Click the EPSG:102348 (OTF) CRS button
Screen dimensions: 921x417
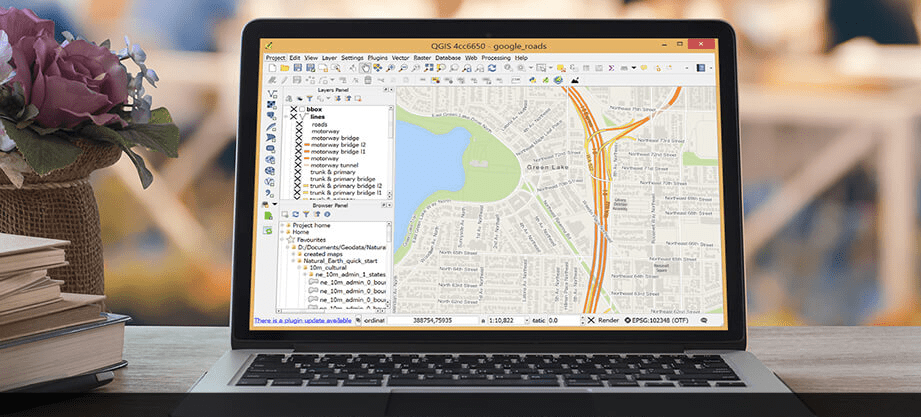click(656, 320)
